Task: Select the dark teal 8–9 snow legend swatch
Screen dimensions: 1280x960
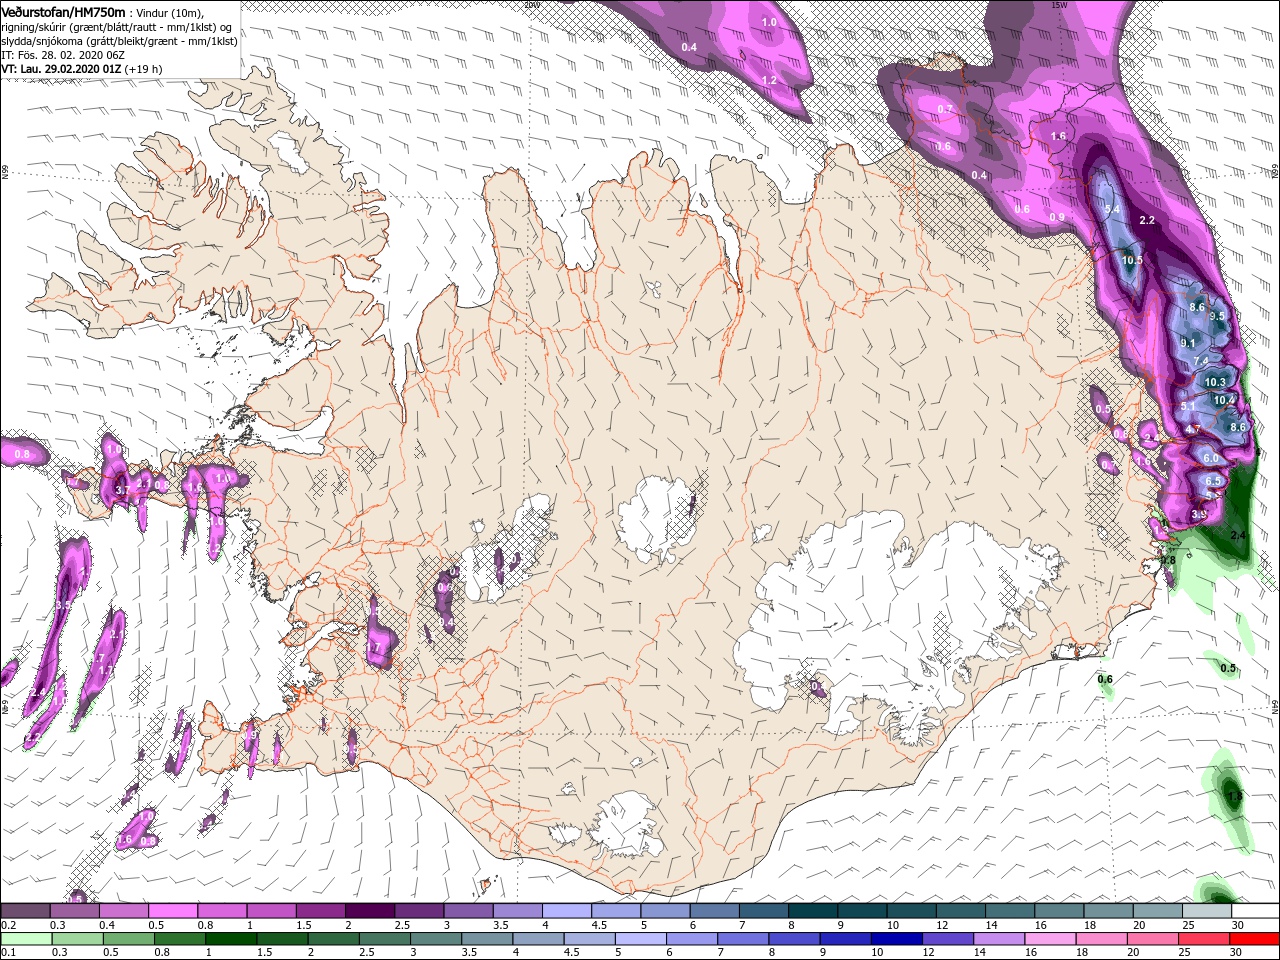Action: point(812,911)
